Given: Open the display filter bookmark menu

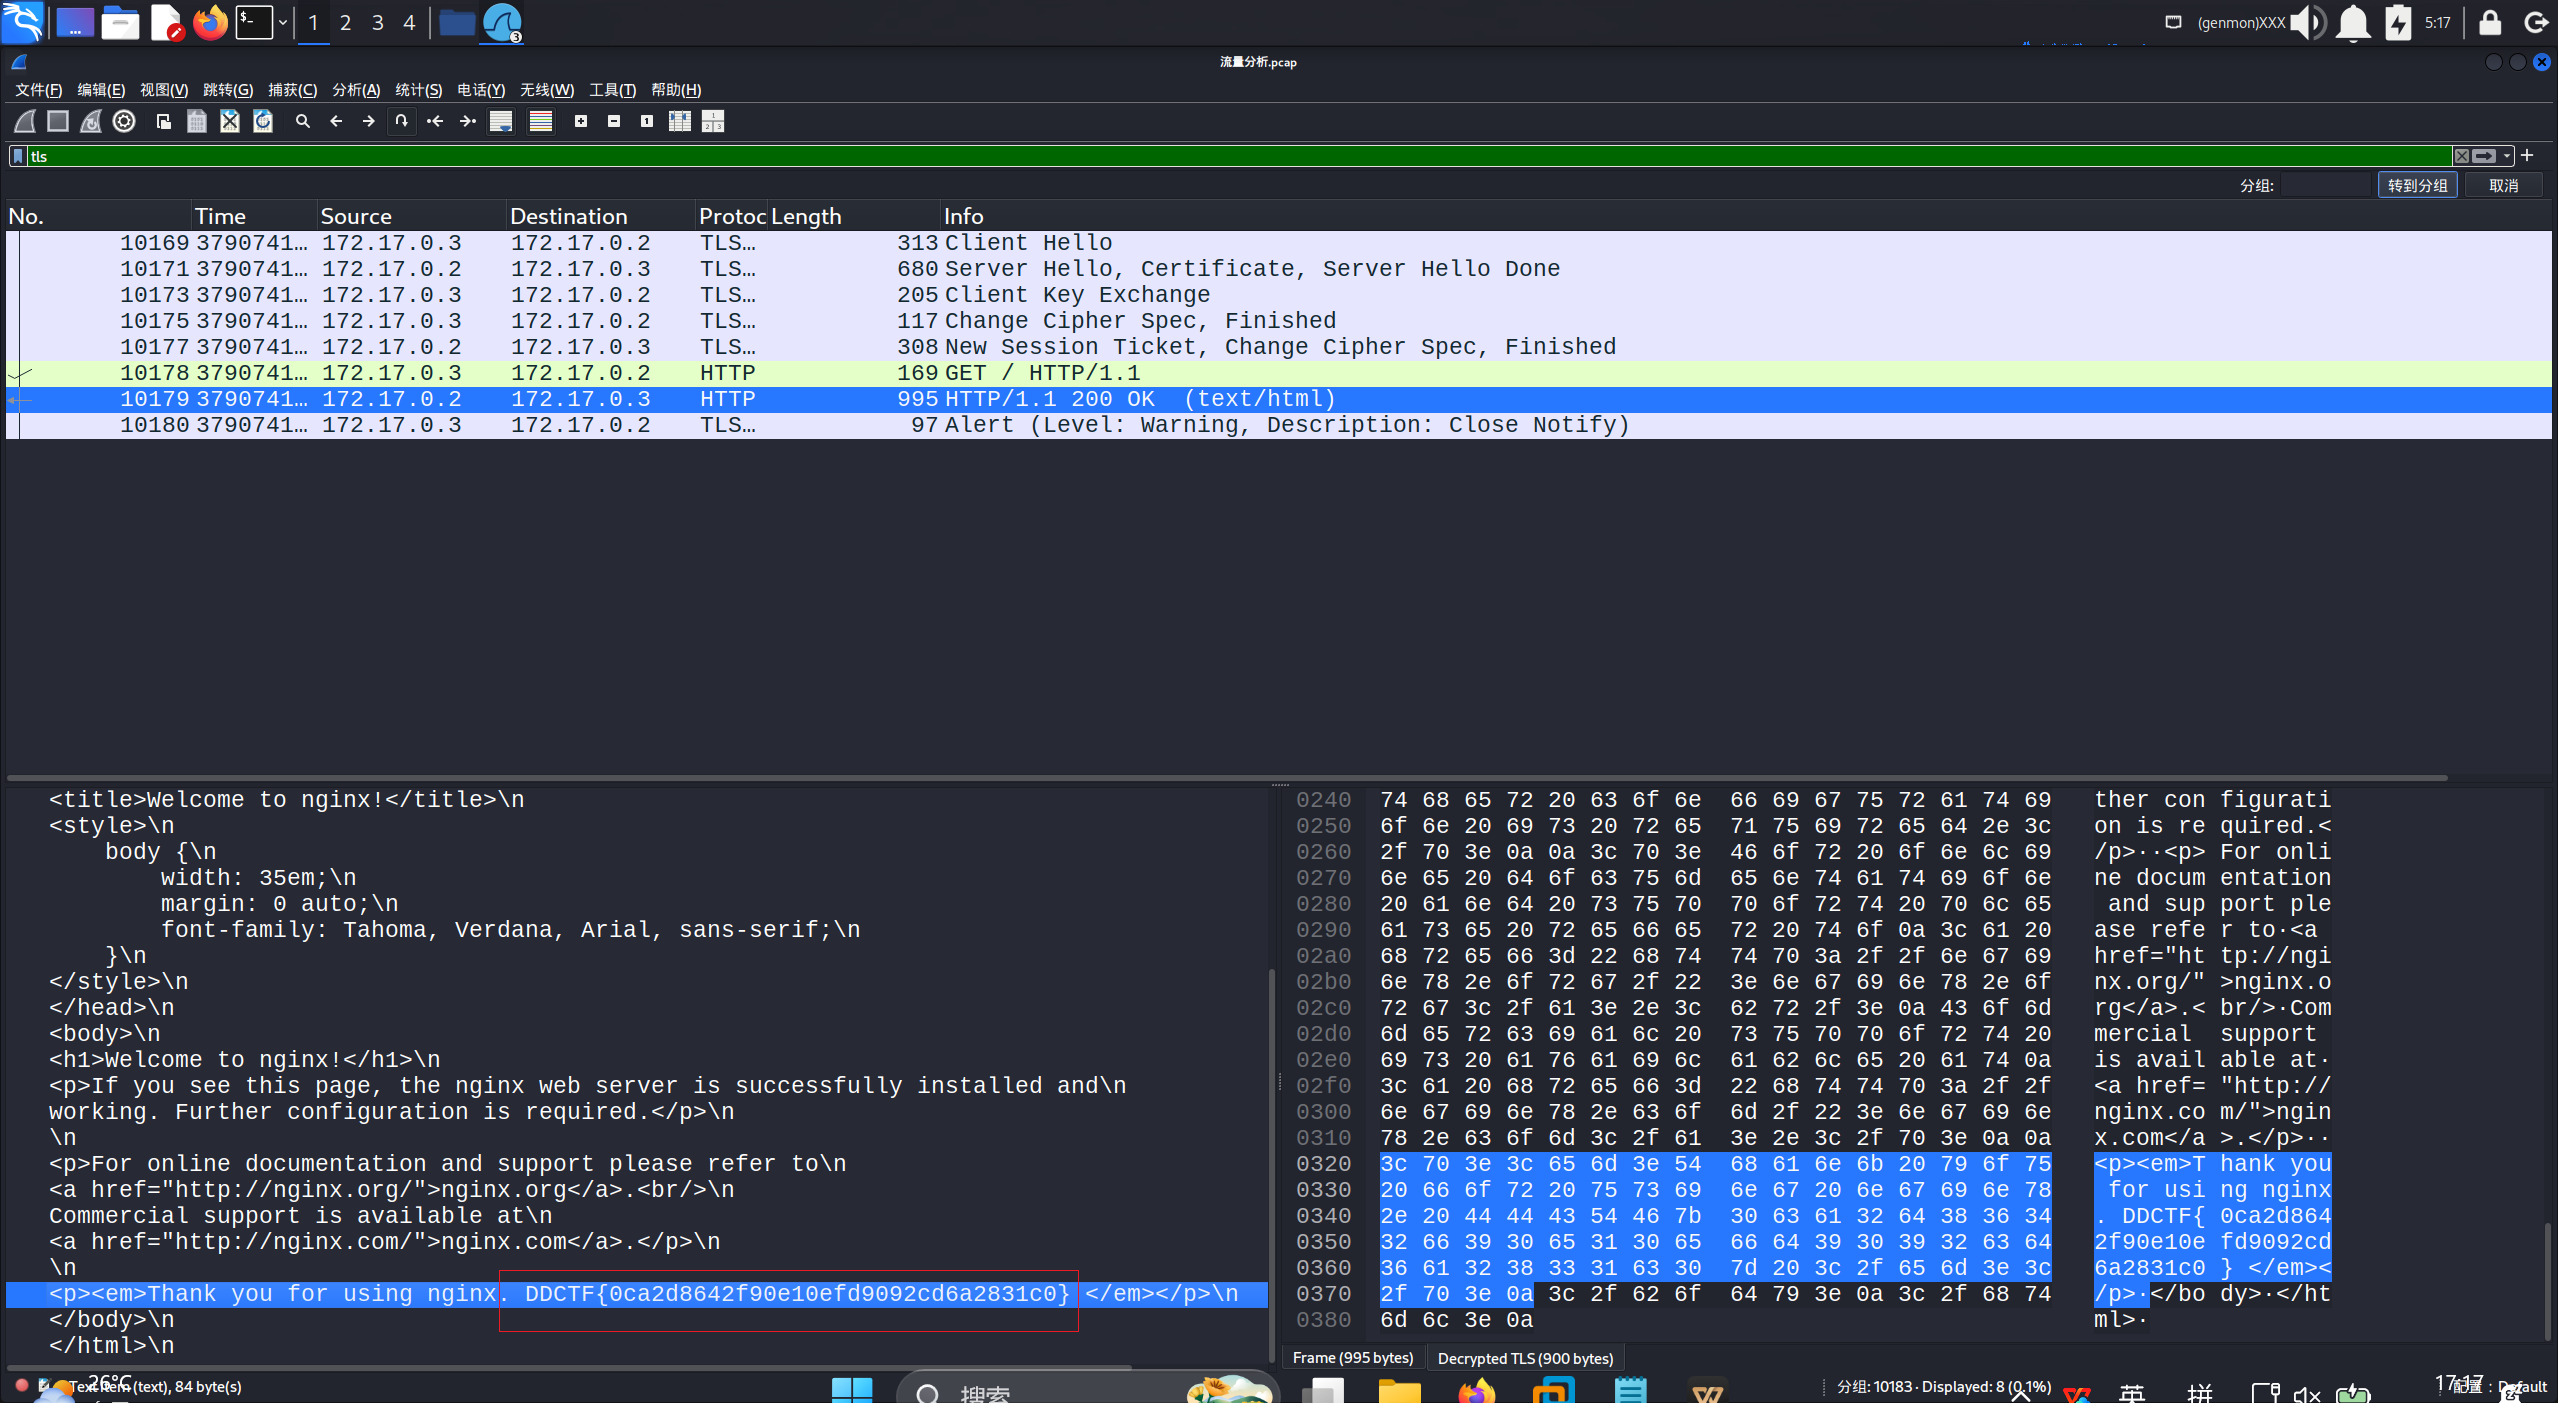Looking at the screenshot, I should pyautogui.click(x=18, y=156).
